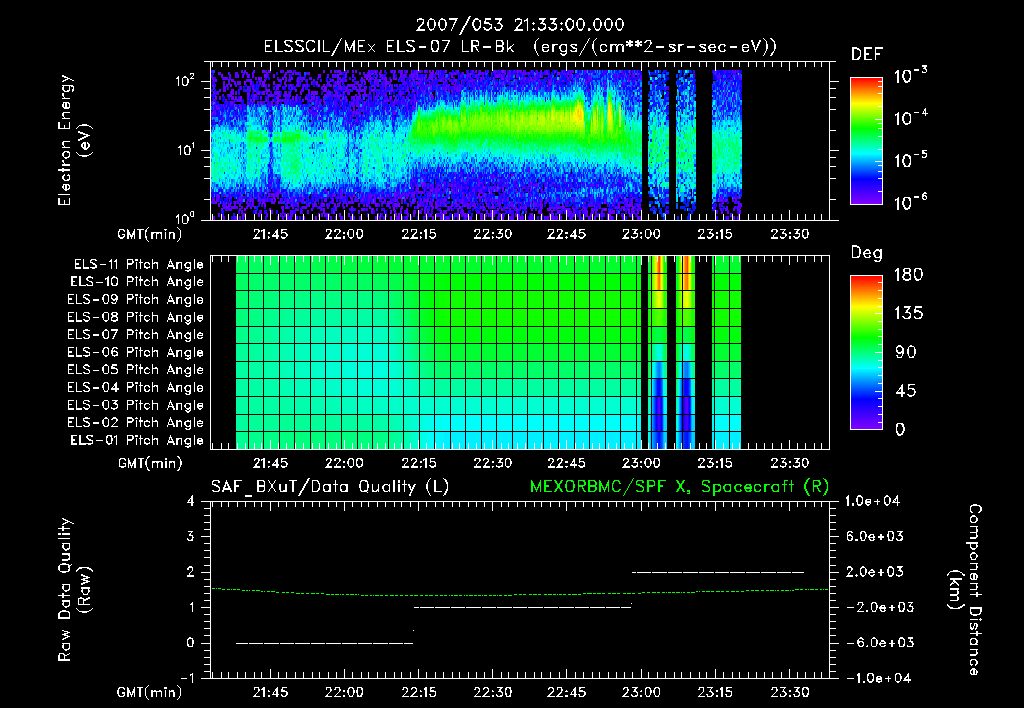The image size is (1024, 708).
Task: Click the ELS-11 Pitch Angle row label
Action: pos(138,265)
